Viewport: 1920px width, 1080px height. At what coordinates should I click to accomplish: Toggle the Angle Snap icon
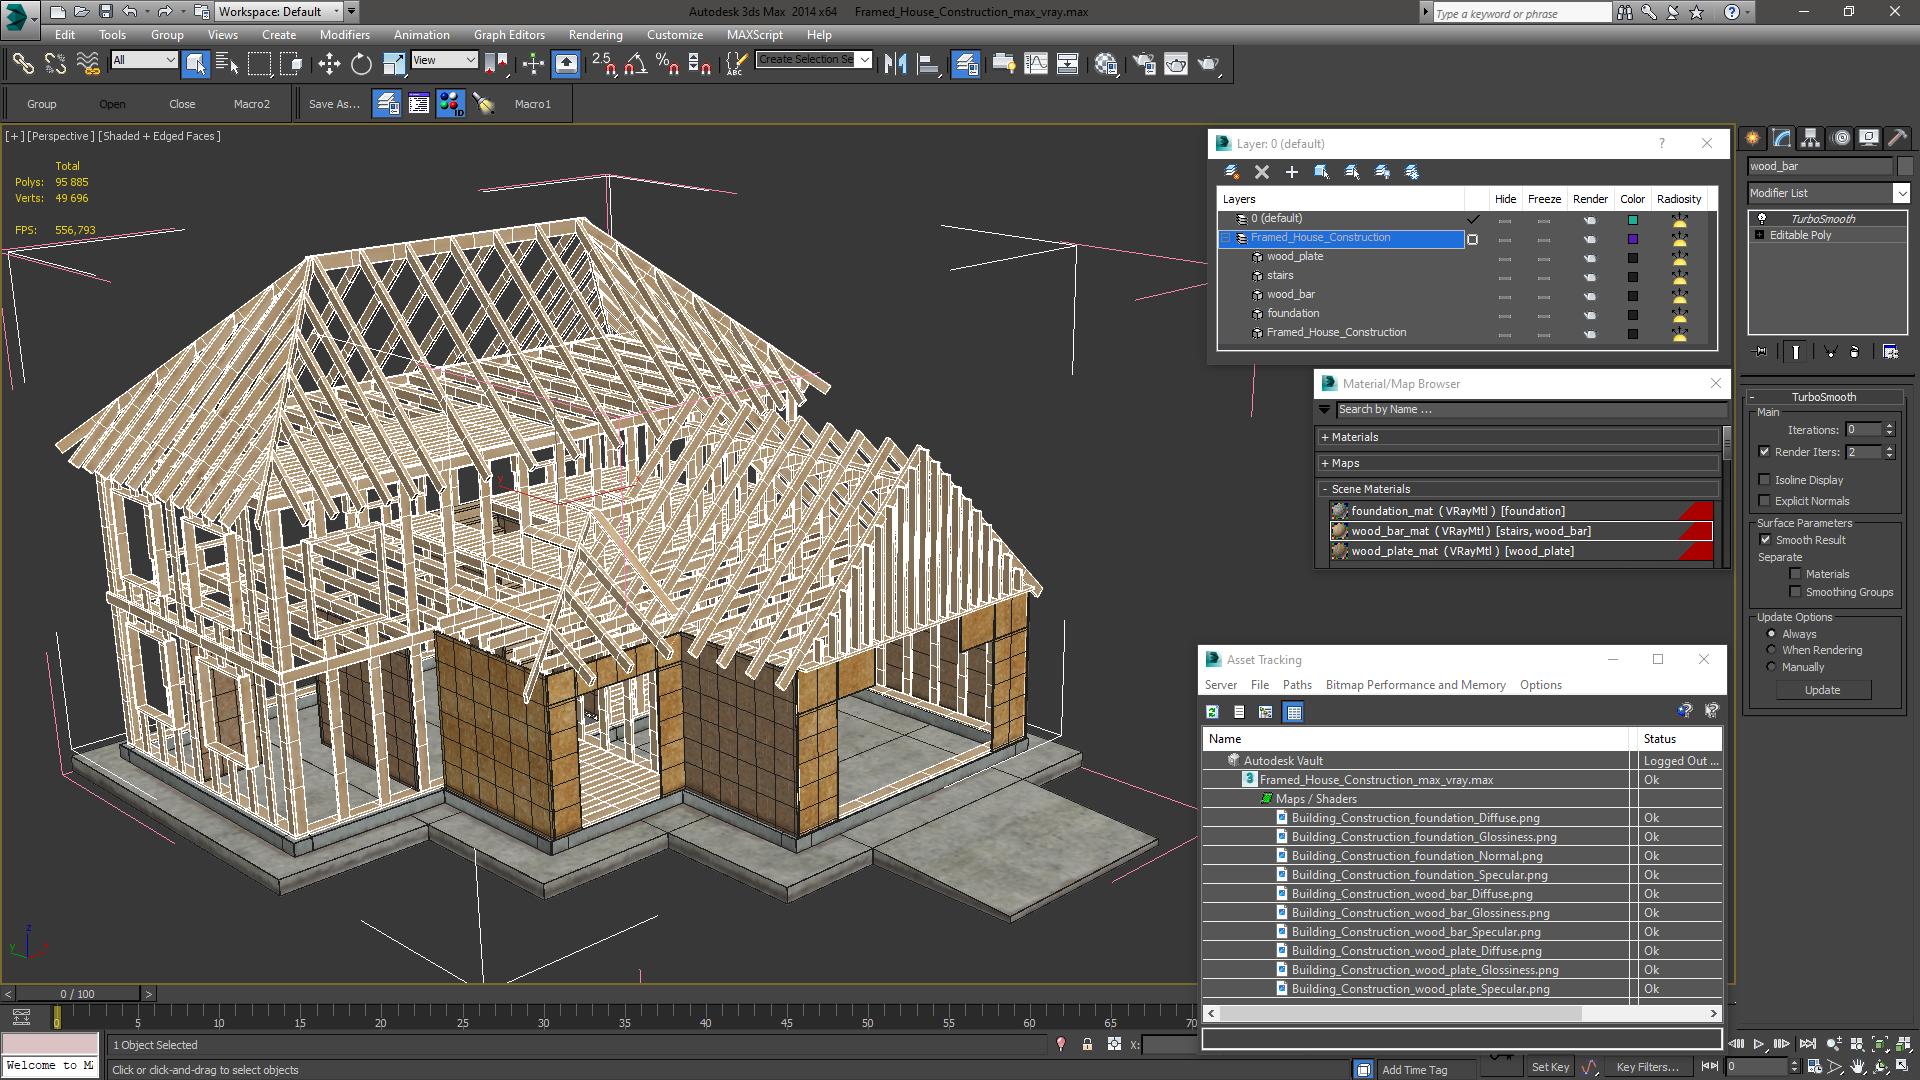[635, 64]
